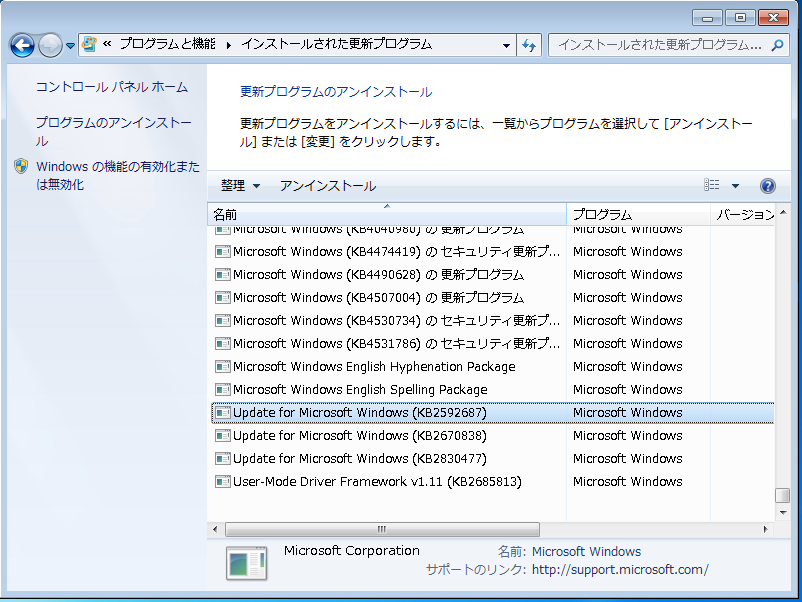Viewport: 802px width, 602px height.
Task: Click the Control Panel icon in address bar
Action: click(90, 44)
